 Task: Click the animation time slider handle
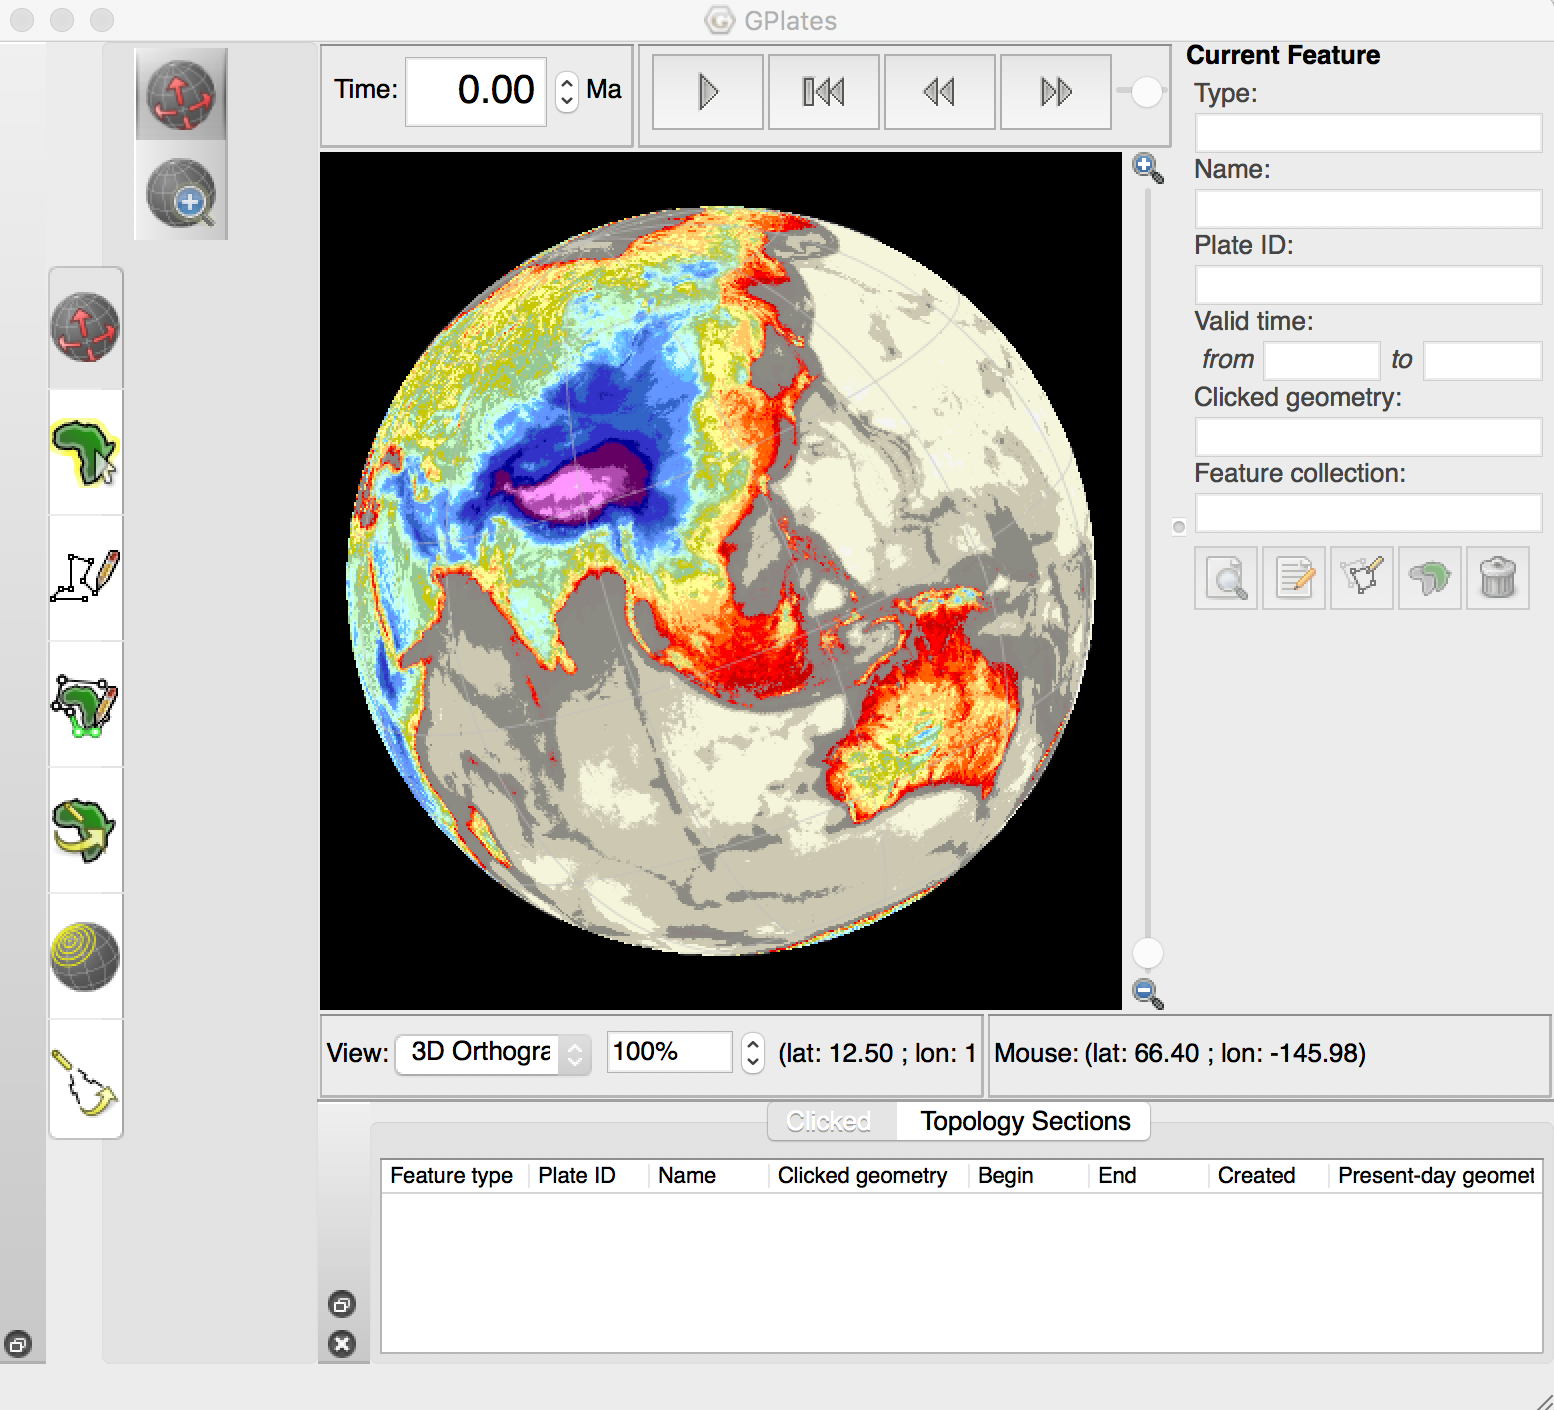(x=1147, y=92)
